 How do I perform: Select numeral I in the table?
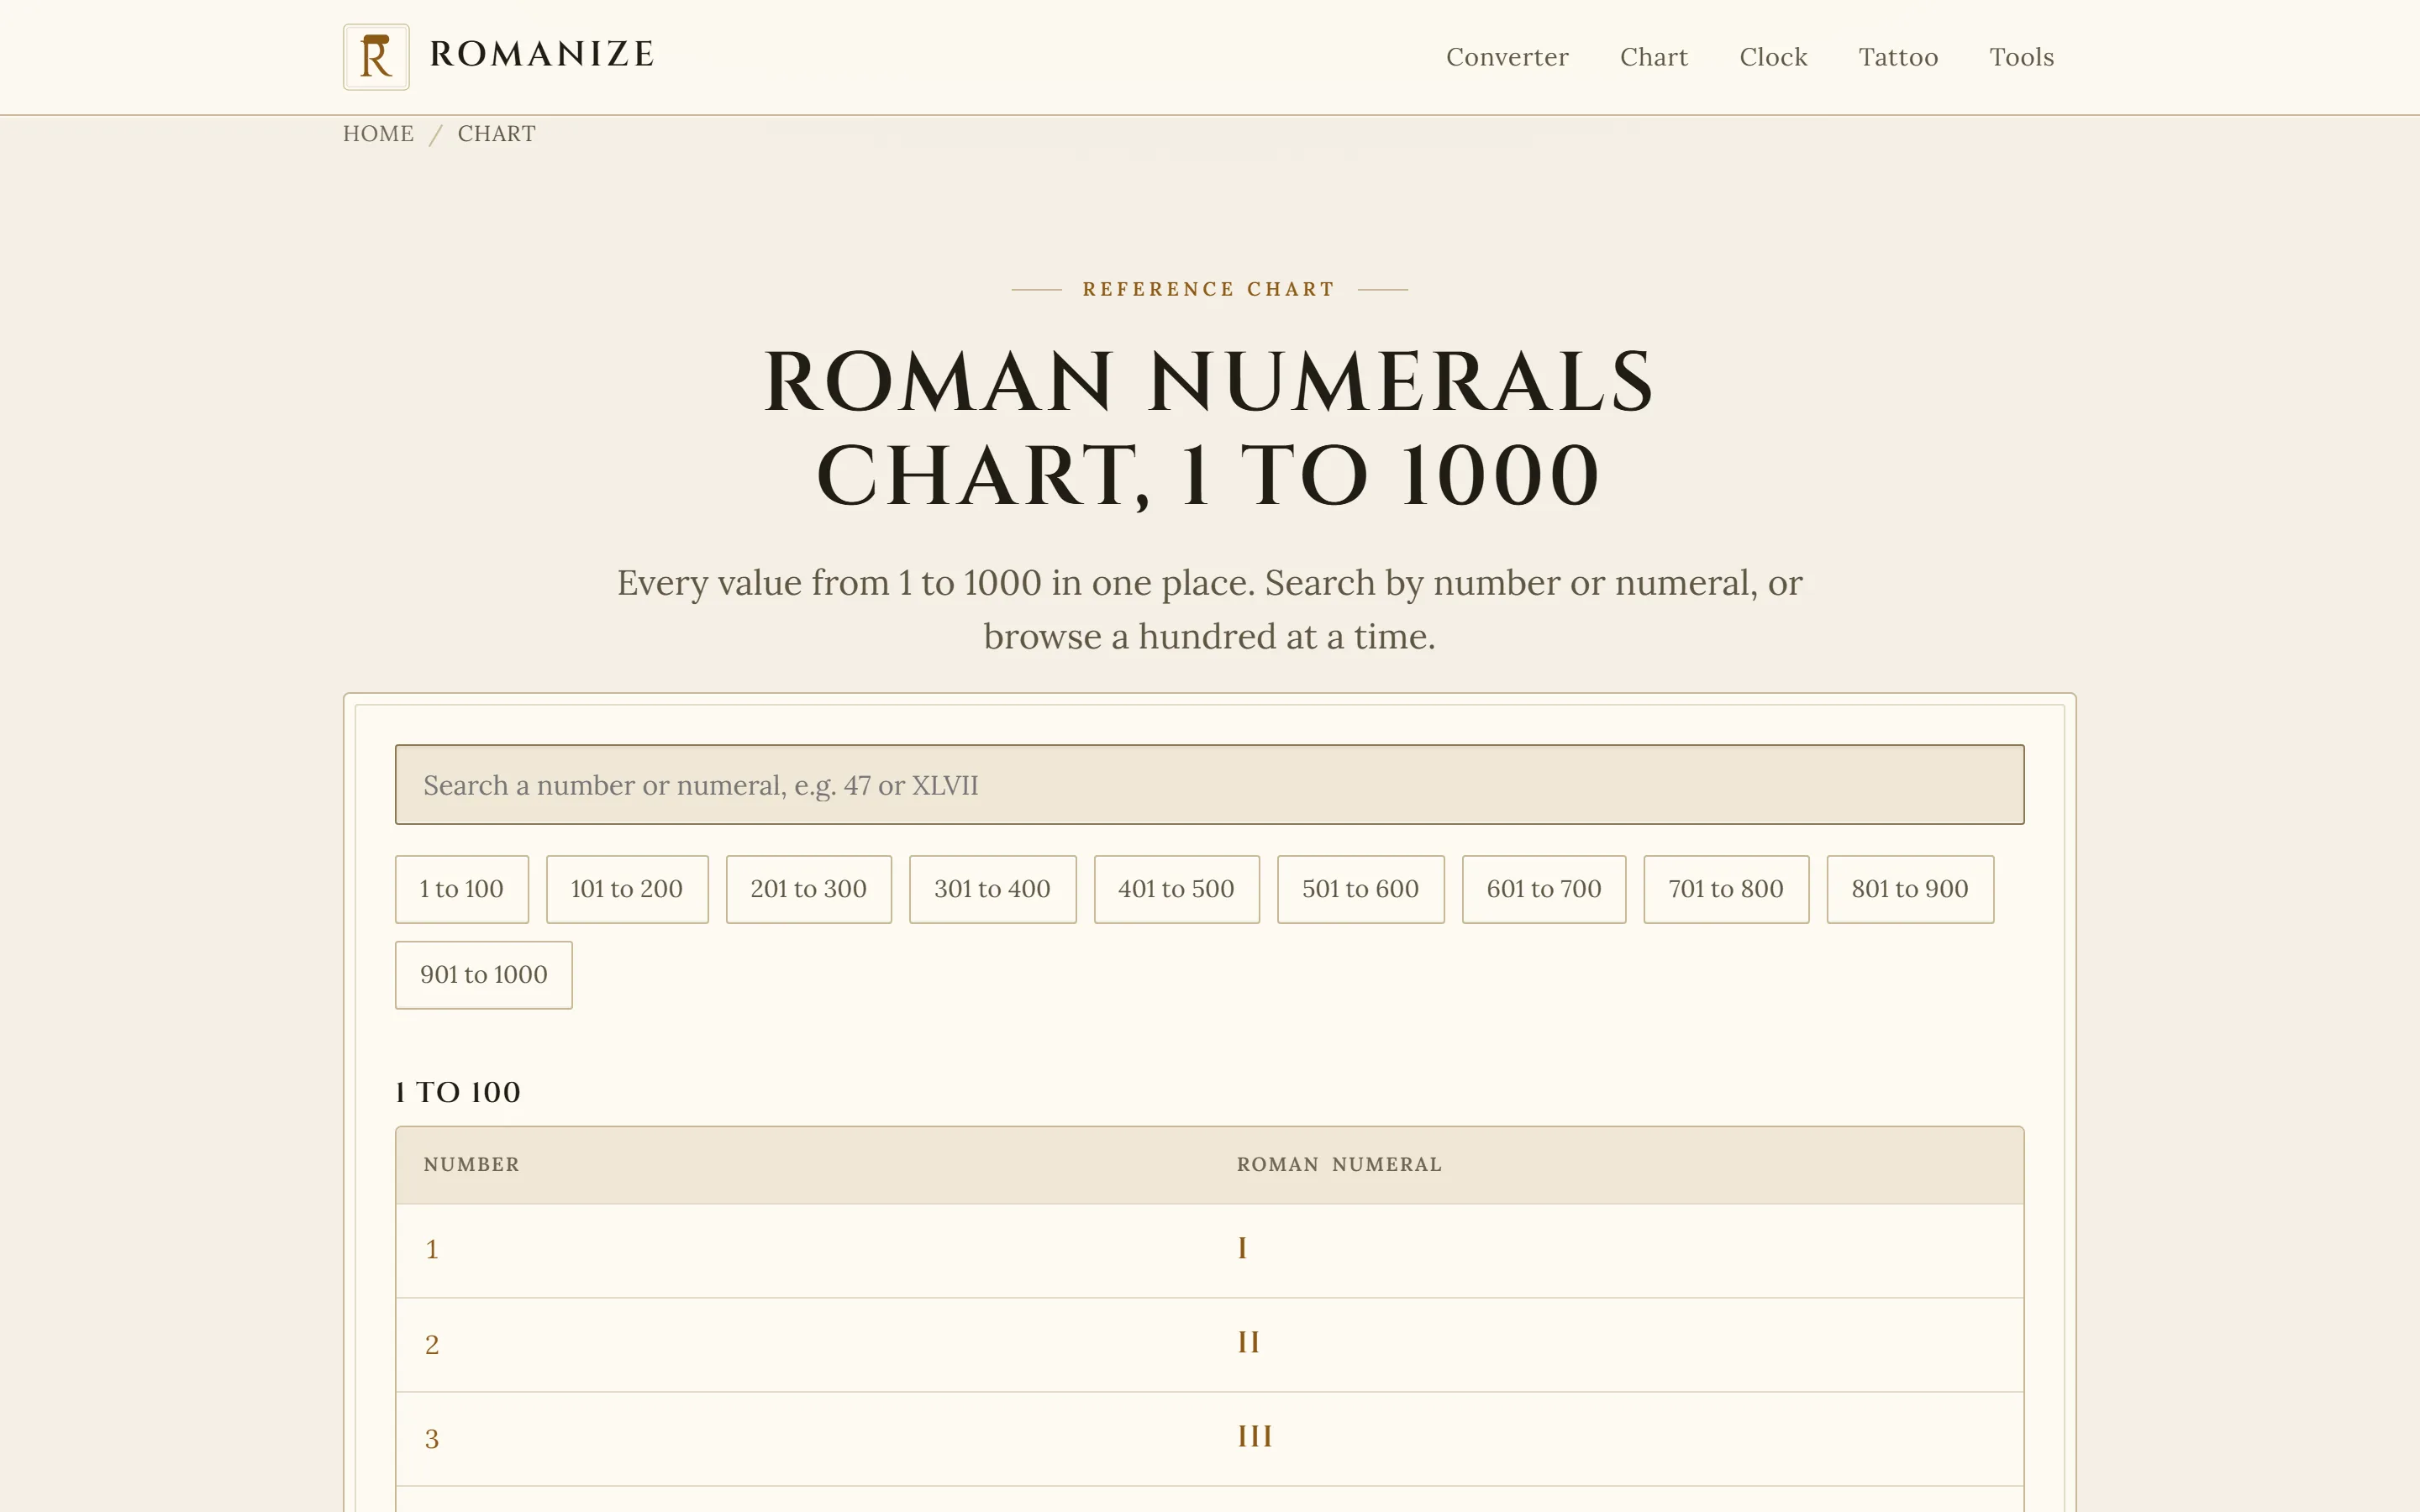click(1242, 1248)
